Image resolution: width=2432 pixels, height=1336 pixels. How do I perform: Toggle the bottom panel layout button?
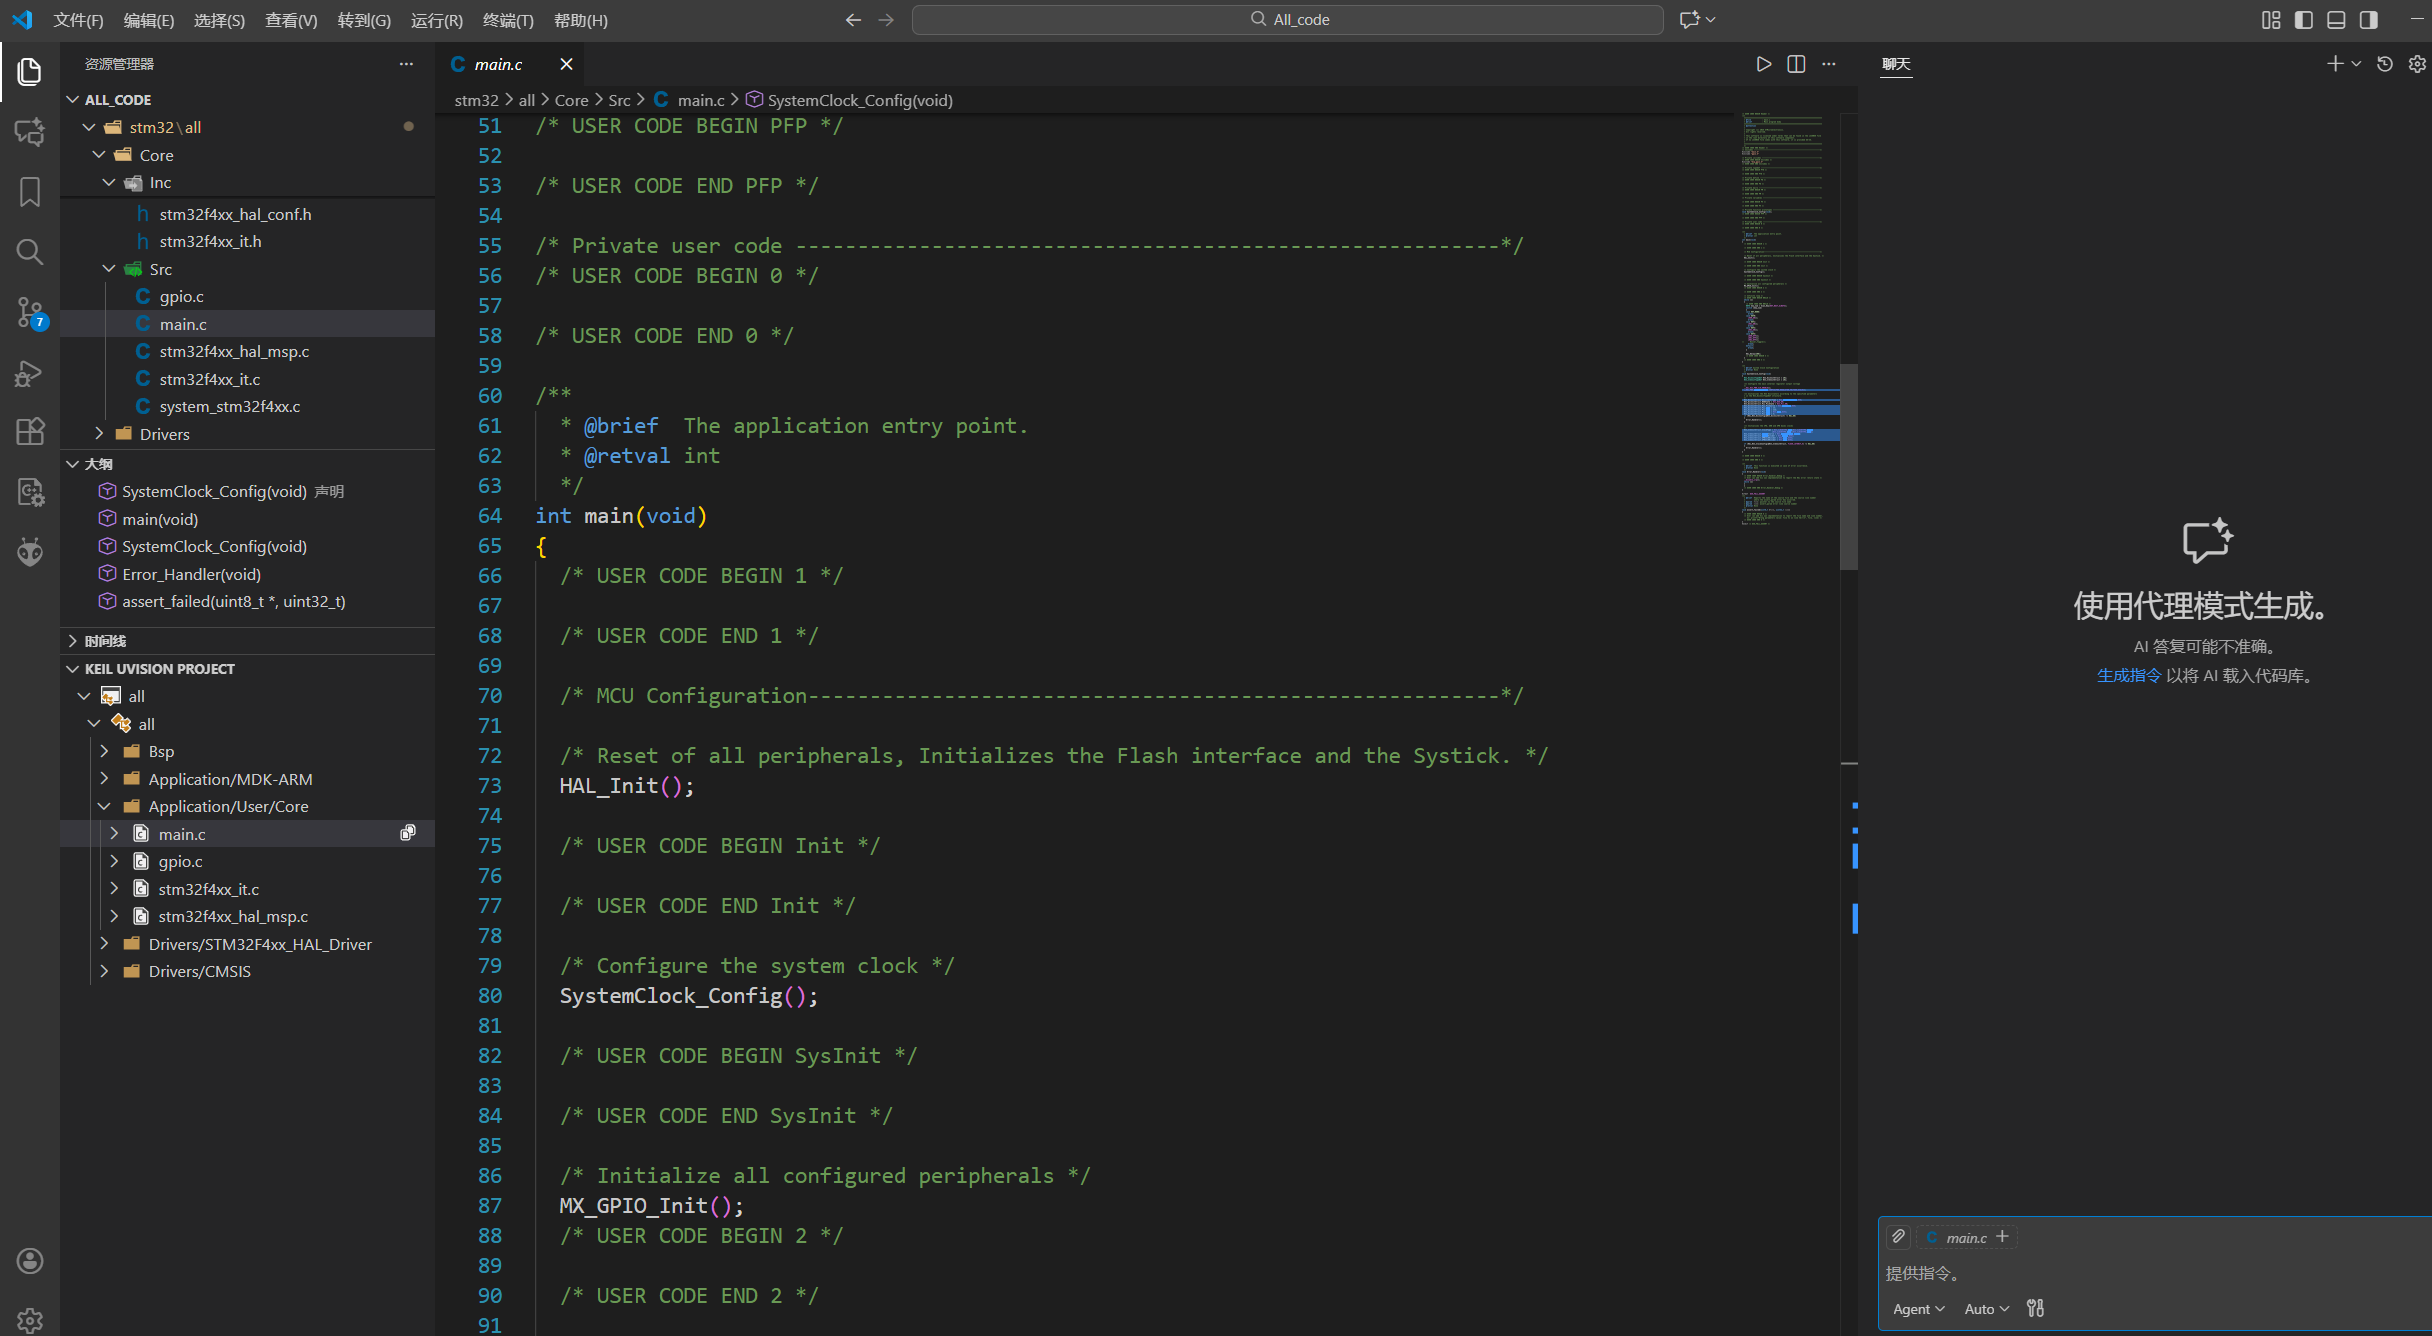2336,20
